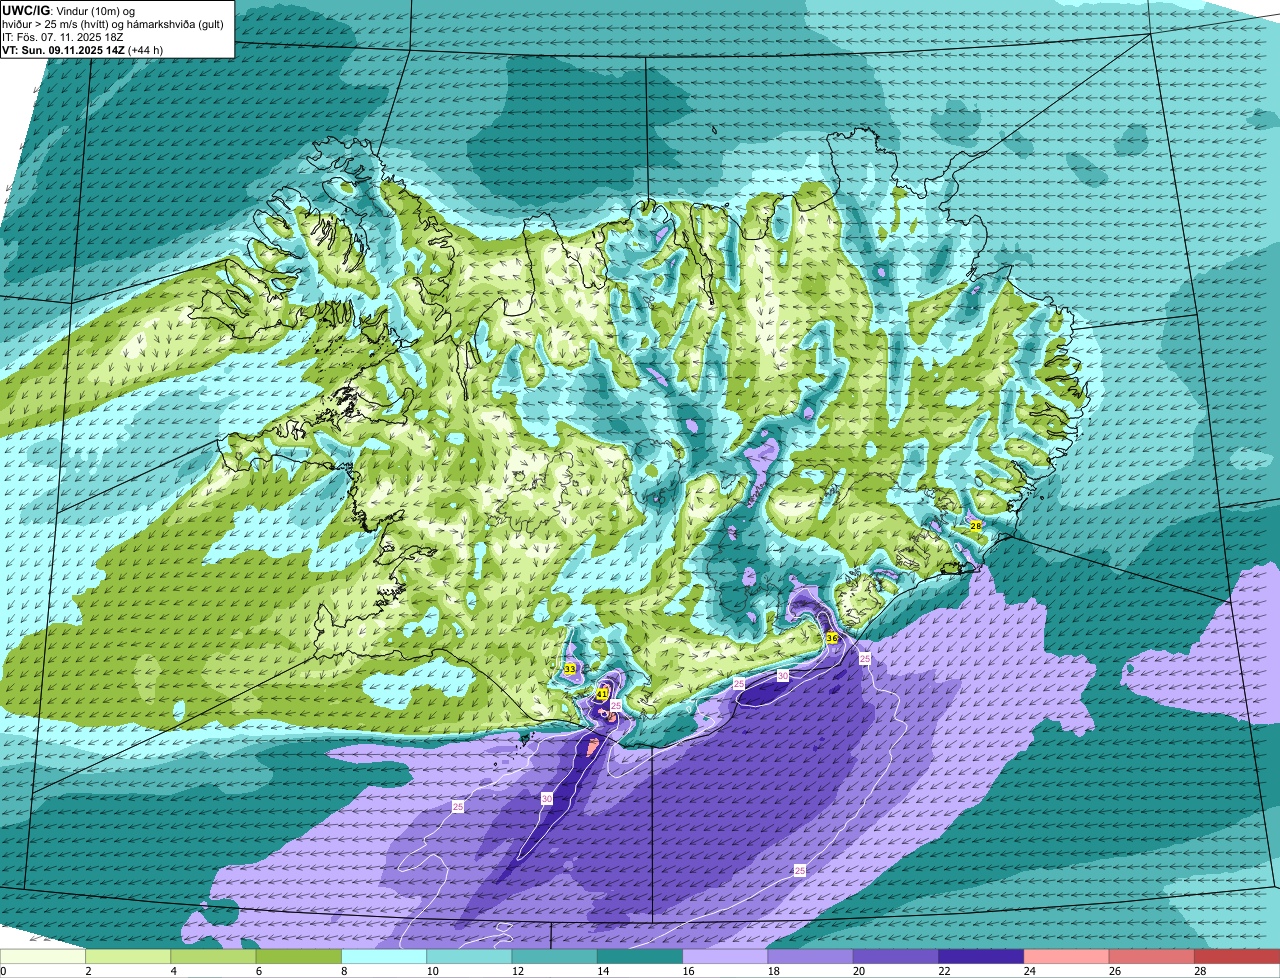Click the 22 tick label on the color scale
Viewport: 1280px width, 978px height.
tap(944, 971)
